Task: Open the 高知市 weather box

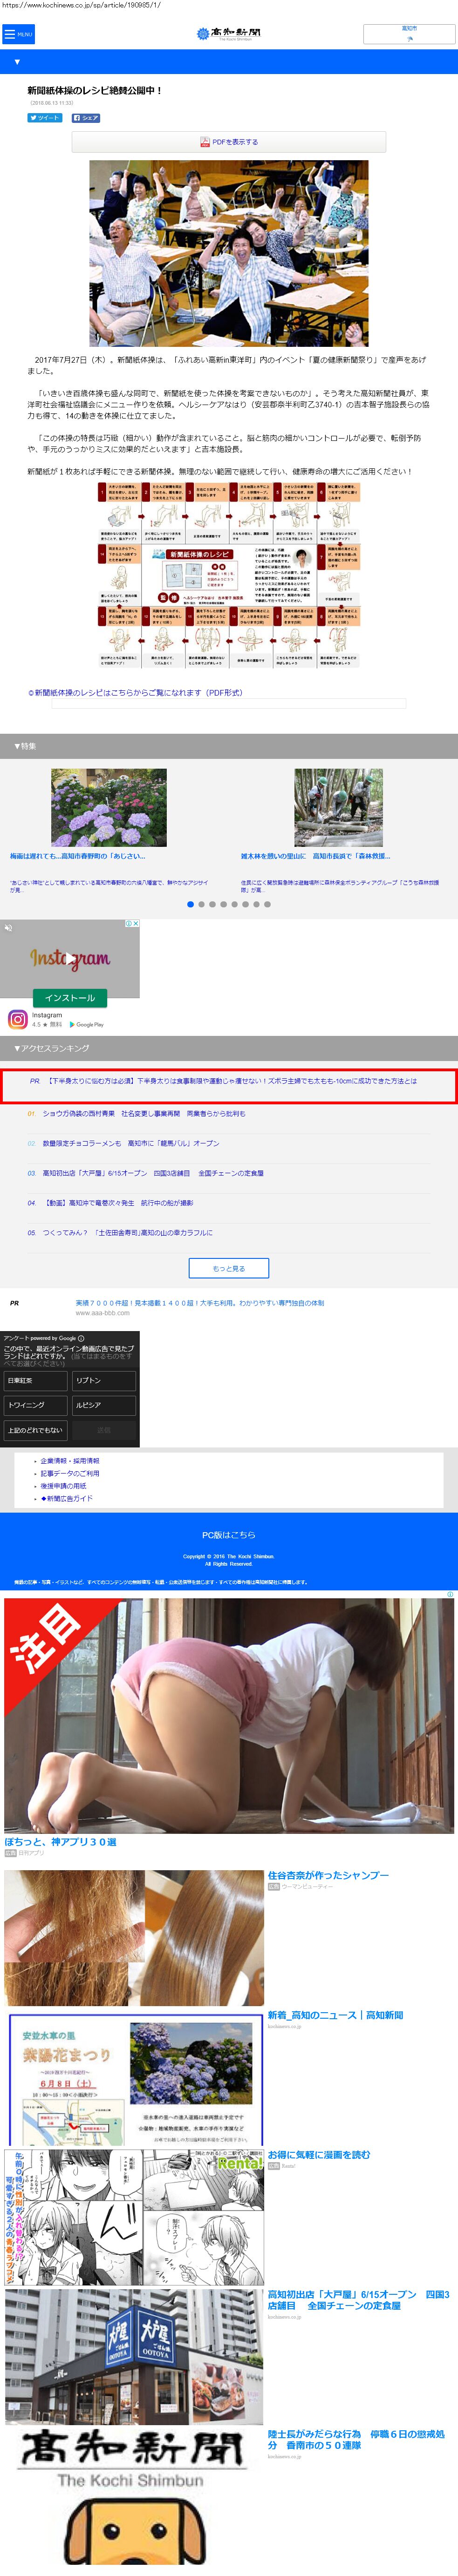Action: (x=409, y=33)
